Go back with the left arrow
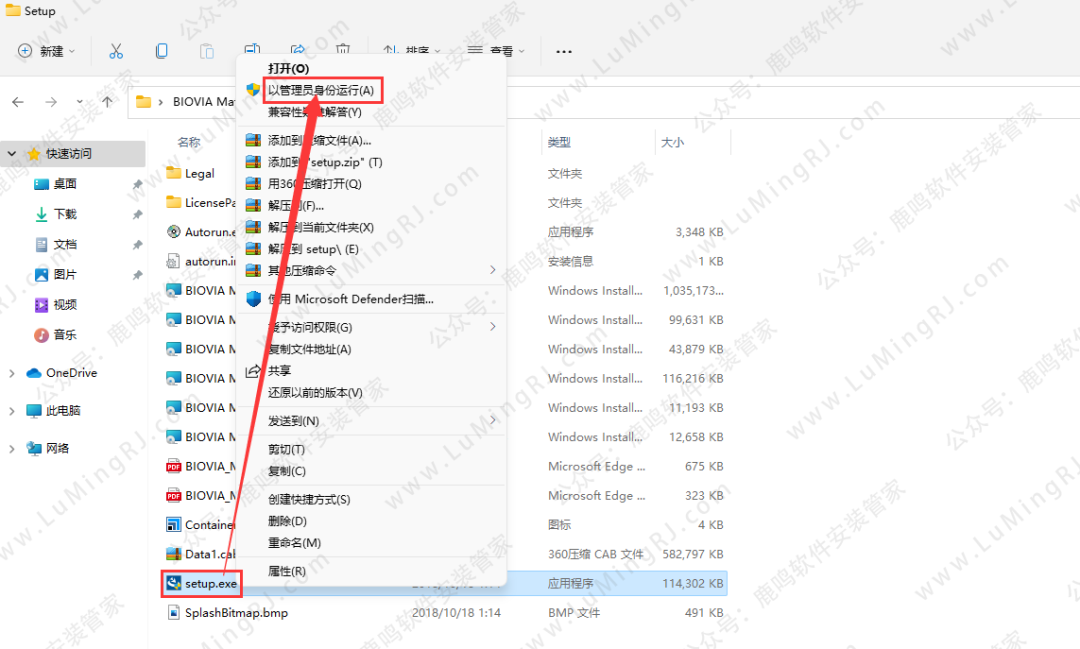Image resolution: width=1080 pixels, height=649 pixels. 18,102
